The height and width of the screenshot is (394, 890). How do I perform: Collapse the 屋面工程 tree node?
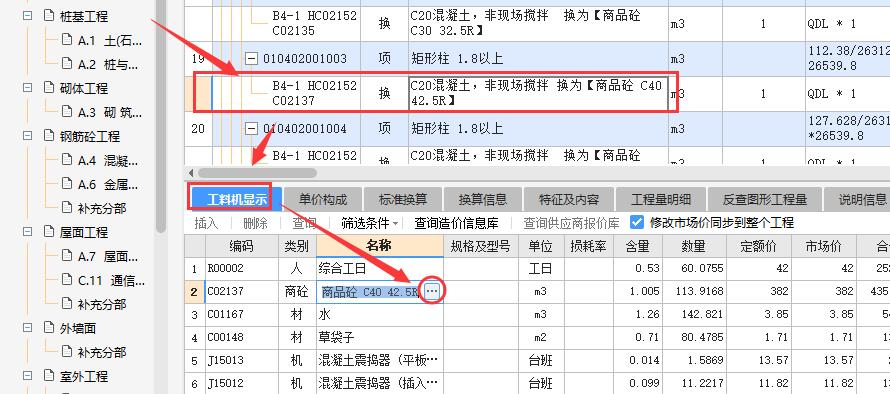[x=27, y=232]
